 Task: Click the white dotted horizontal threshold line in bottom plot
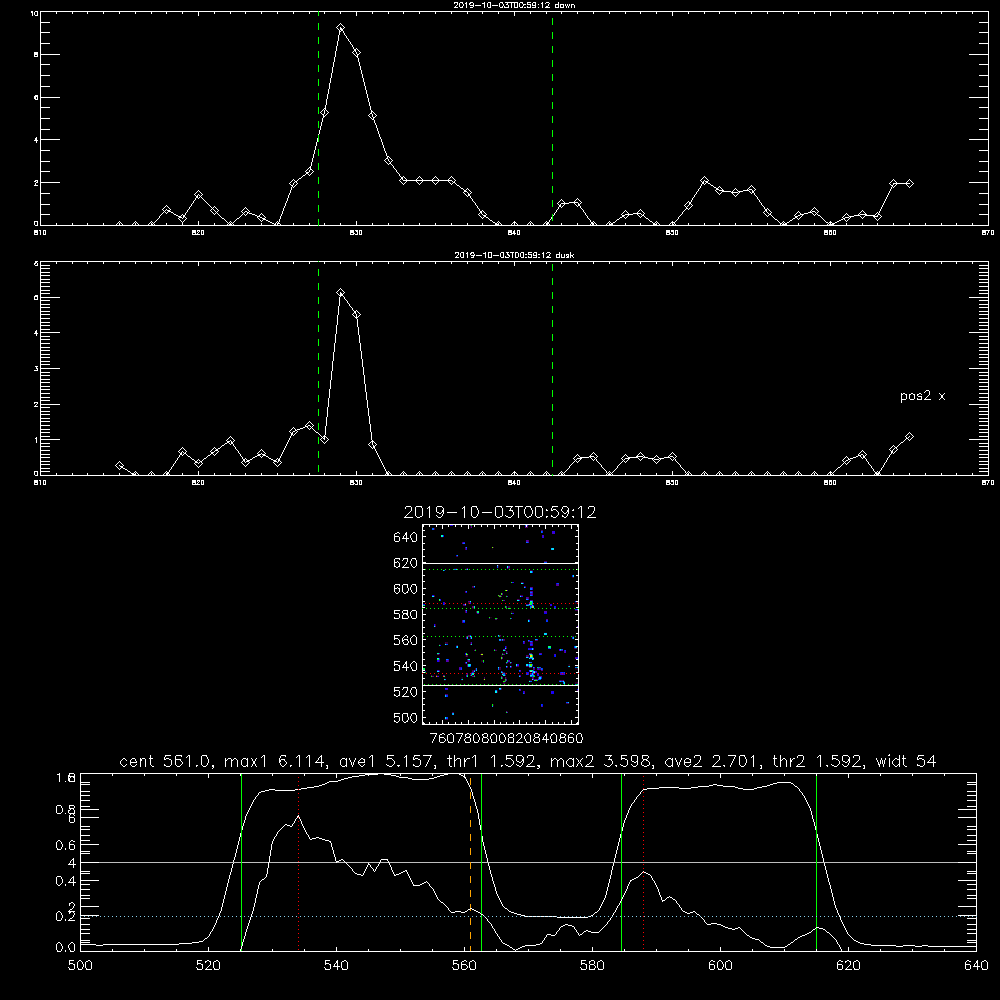click(528, 916)
